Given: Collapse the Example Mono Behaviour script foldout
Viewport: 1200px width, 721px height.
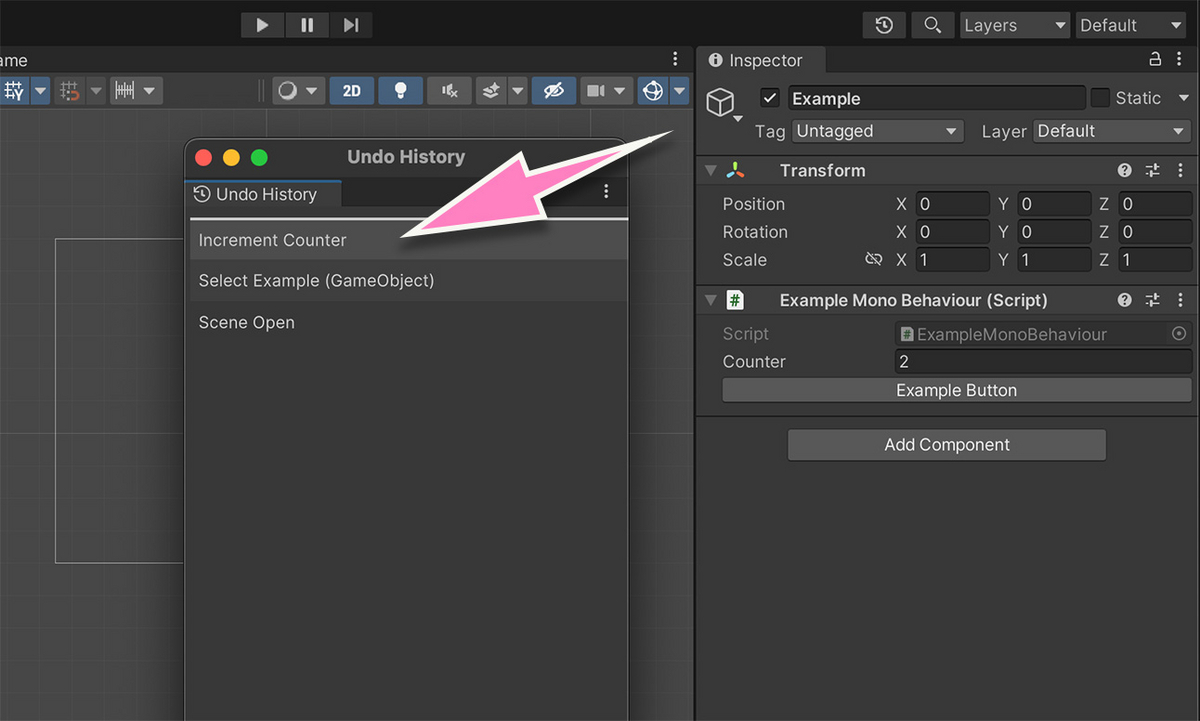Looking at the screenshot, I should pos(710,300).
